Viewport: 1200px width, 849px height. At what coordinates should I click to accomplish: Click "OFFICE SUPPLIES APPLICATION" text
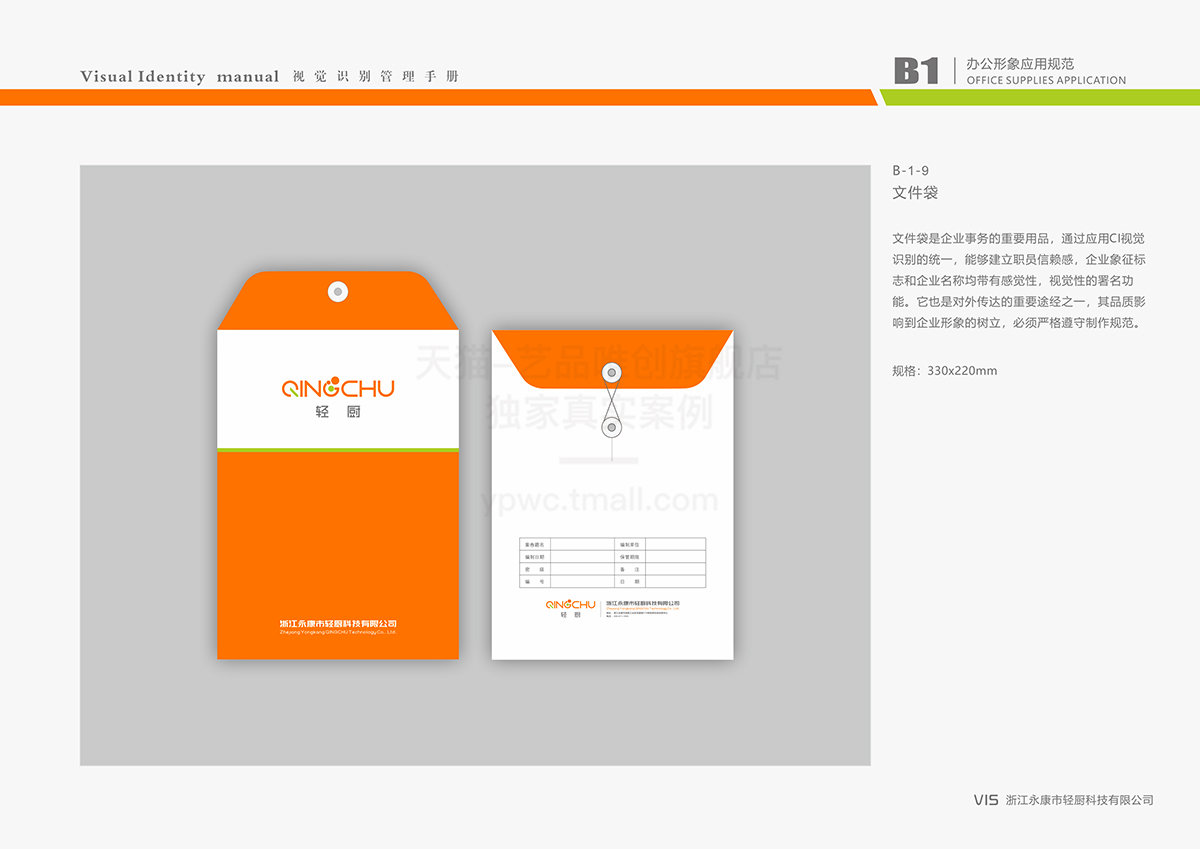tap(1046, 80)
